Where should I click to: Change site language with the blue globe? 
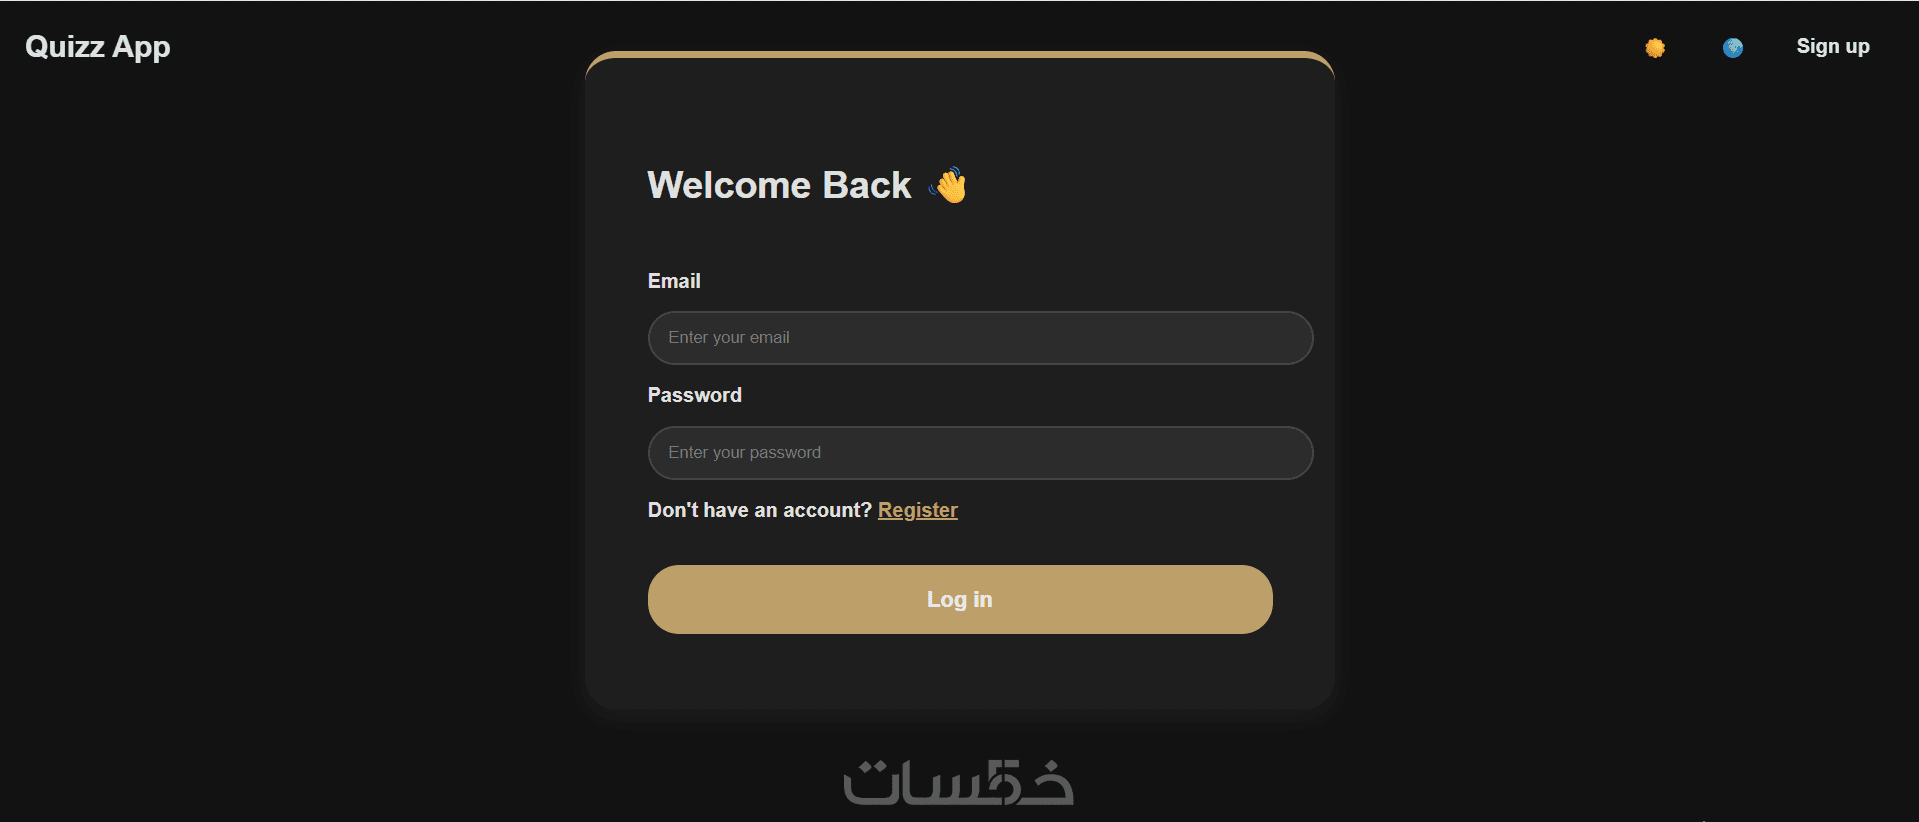click(1733, 47)
